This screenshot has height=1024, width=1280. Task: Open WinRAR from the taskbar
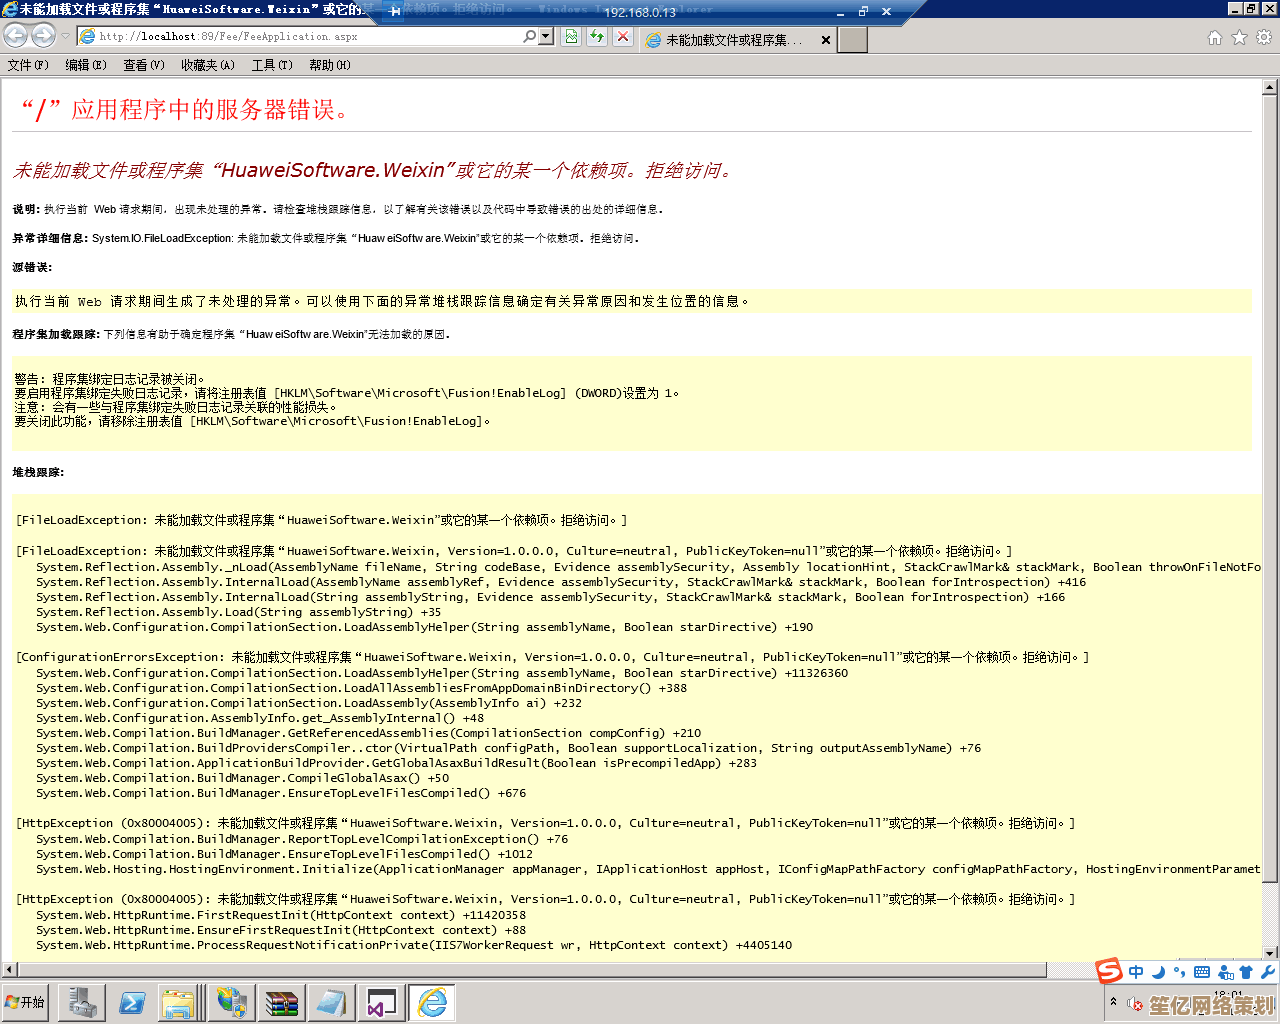coord(282,1002)
